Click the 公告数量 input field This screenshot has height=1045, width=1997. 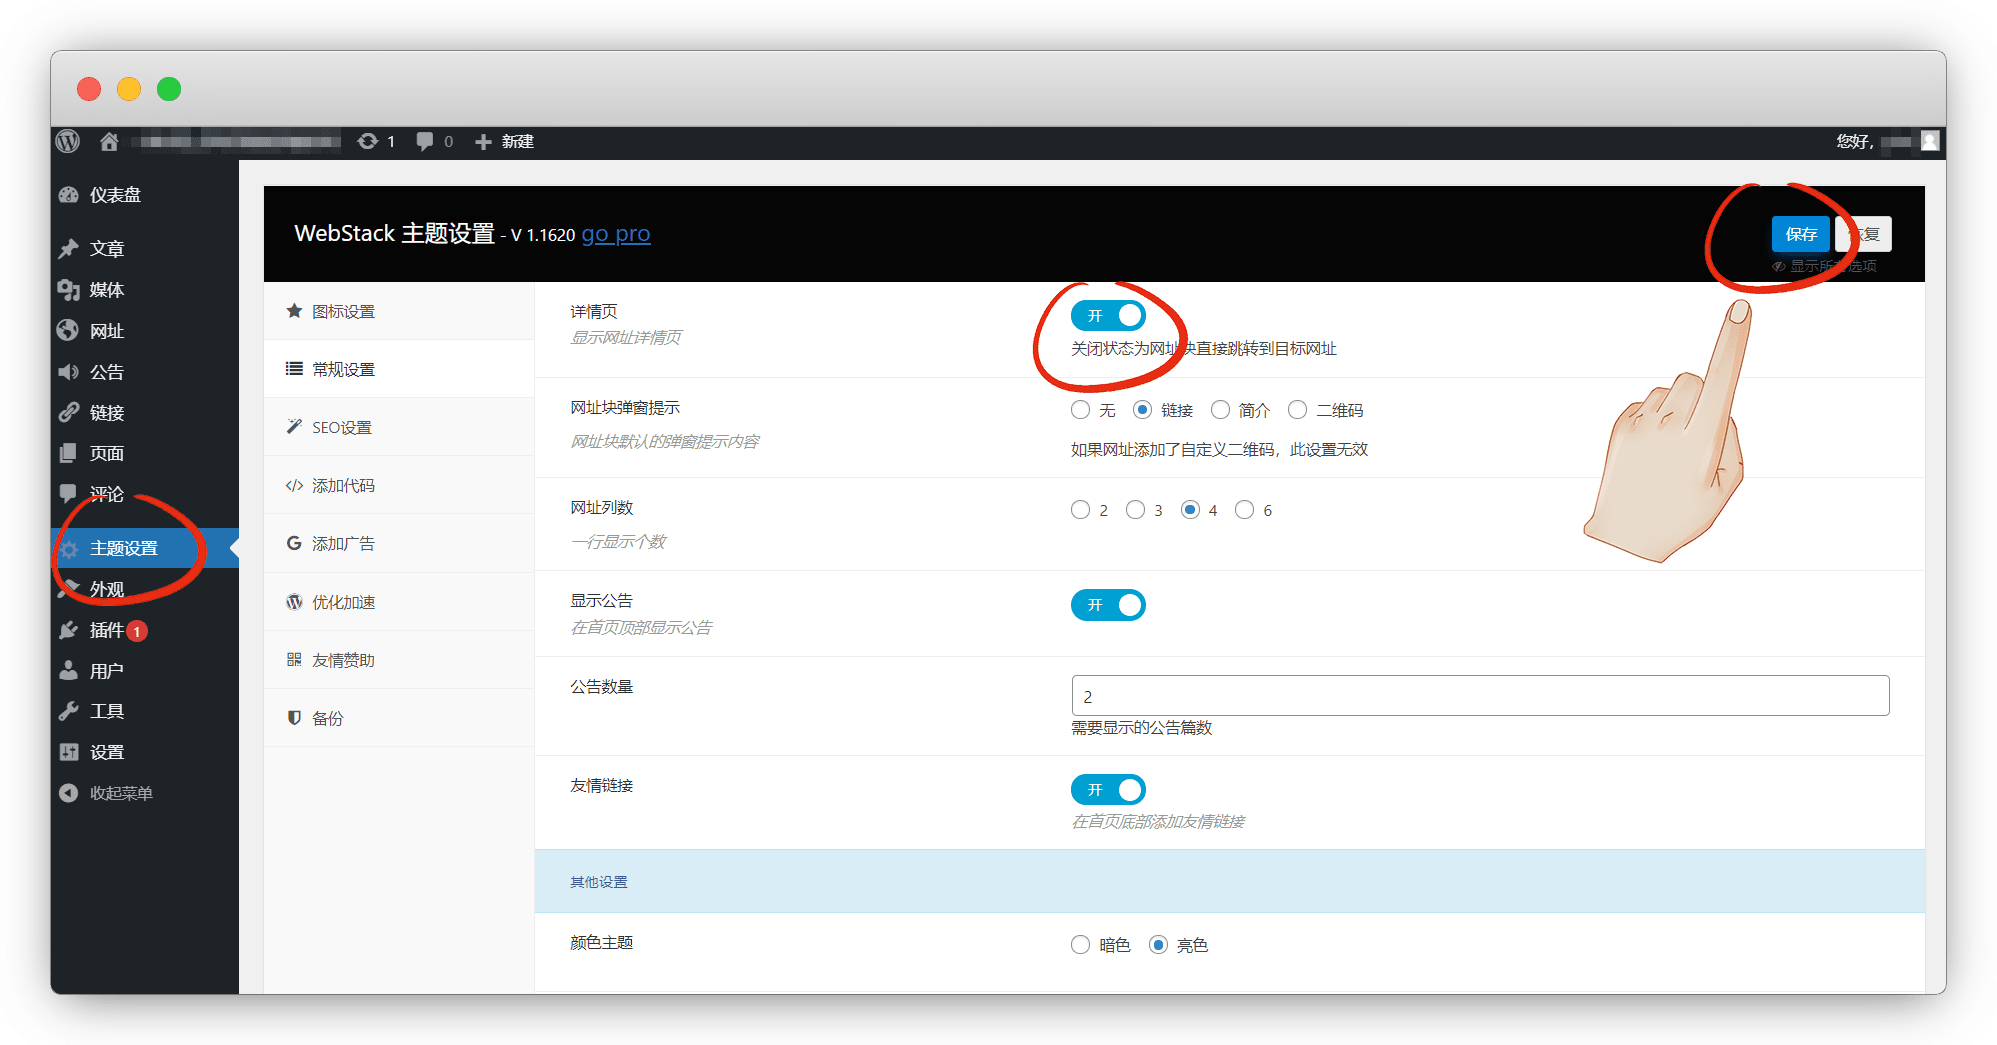pyautogui.click(x=1480, y=696)
